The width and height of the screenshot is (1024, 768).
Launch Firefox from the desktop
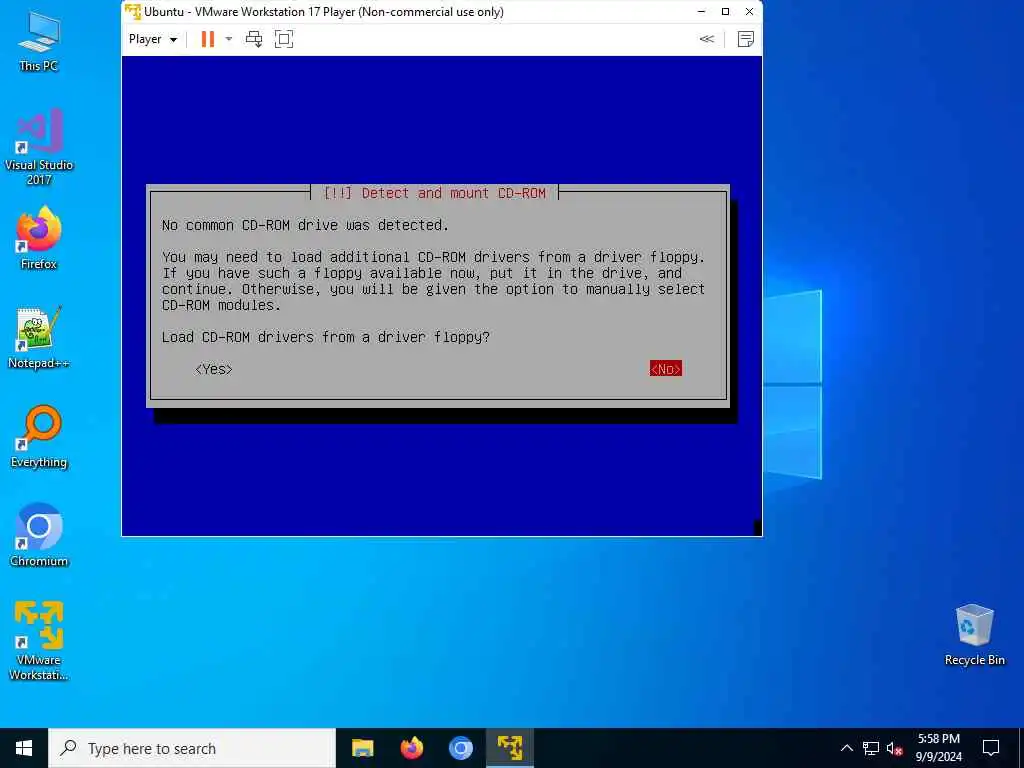pos(39,238)
